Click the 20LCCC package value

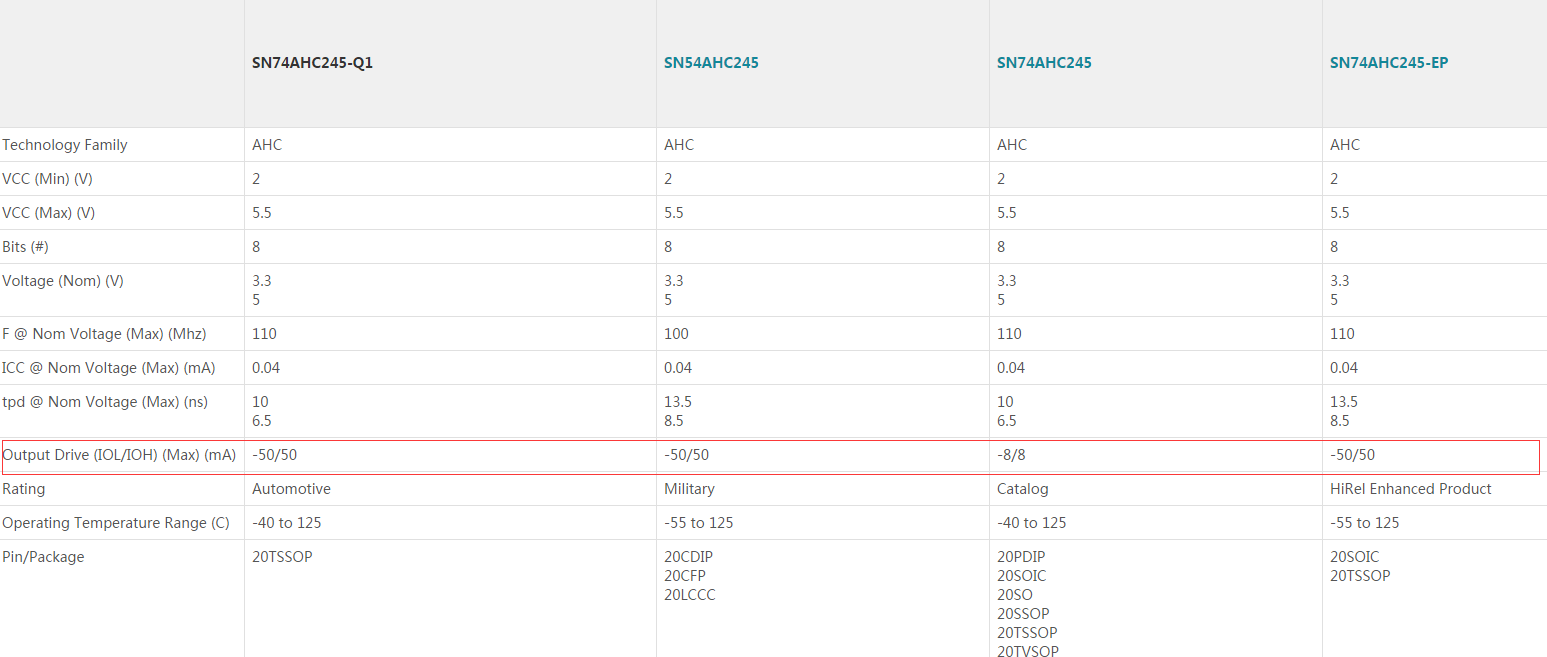point(690,595)
